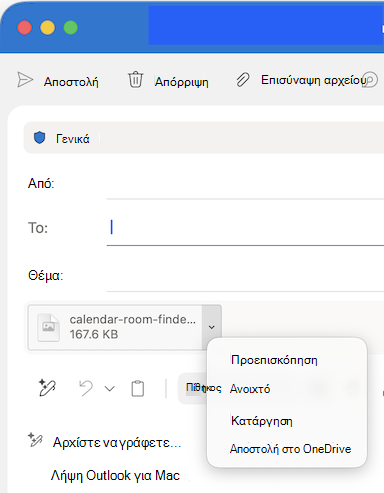Click the Λήψη Outlook για Mac link

click(x=115, y=476)
